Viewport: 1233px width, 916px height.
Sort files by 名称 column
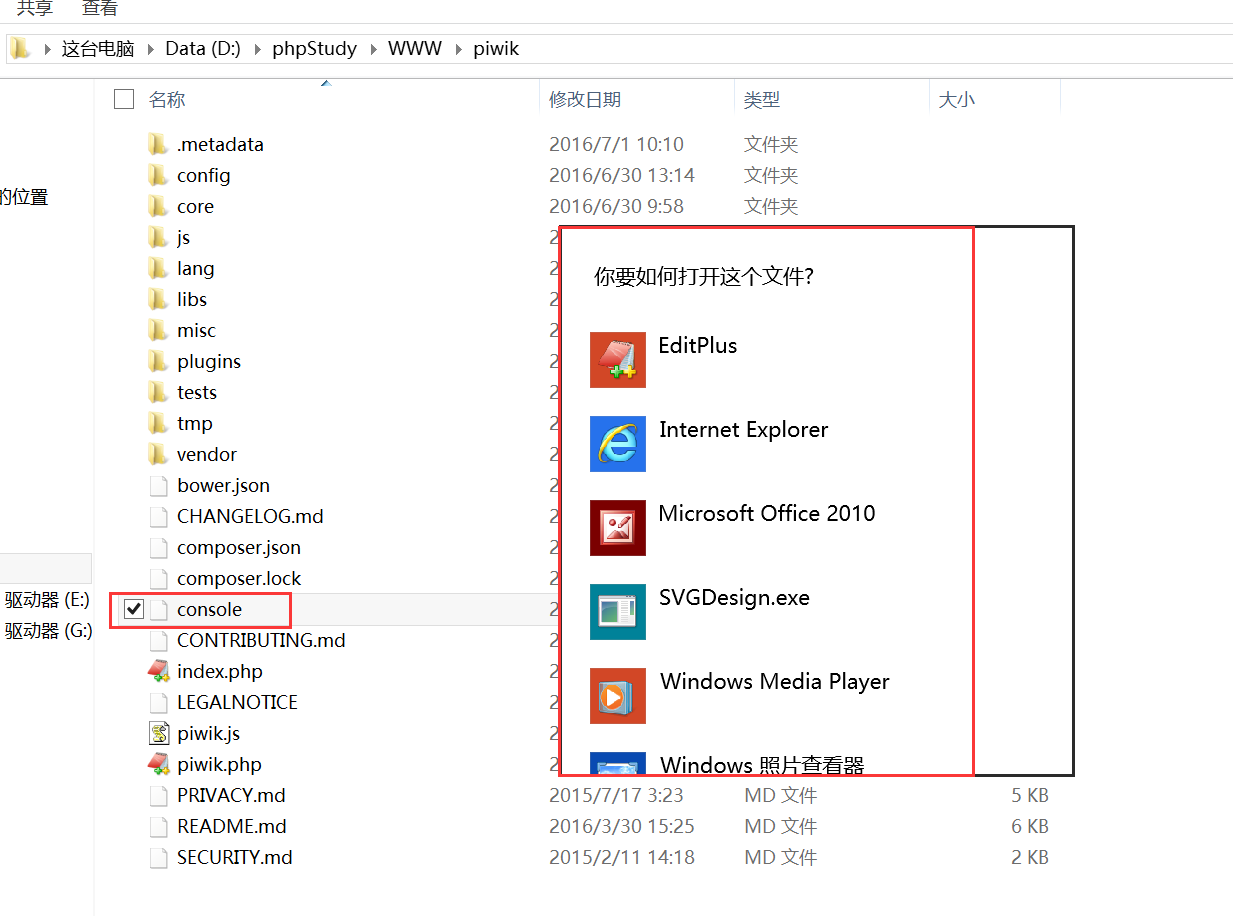(167, 99)
